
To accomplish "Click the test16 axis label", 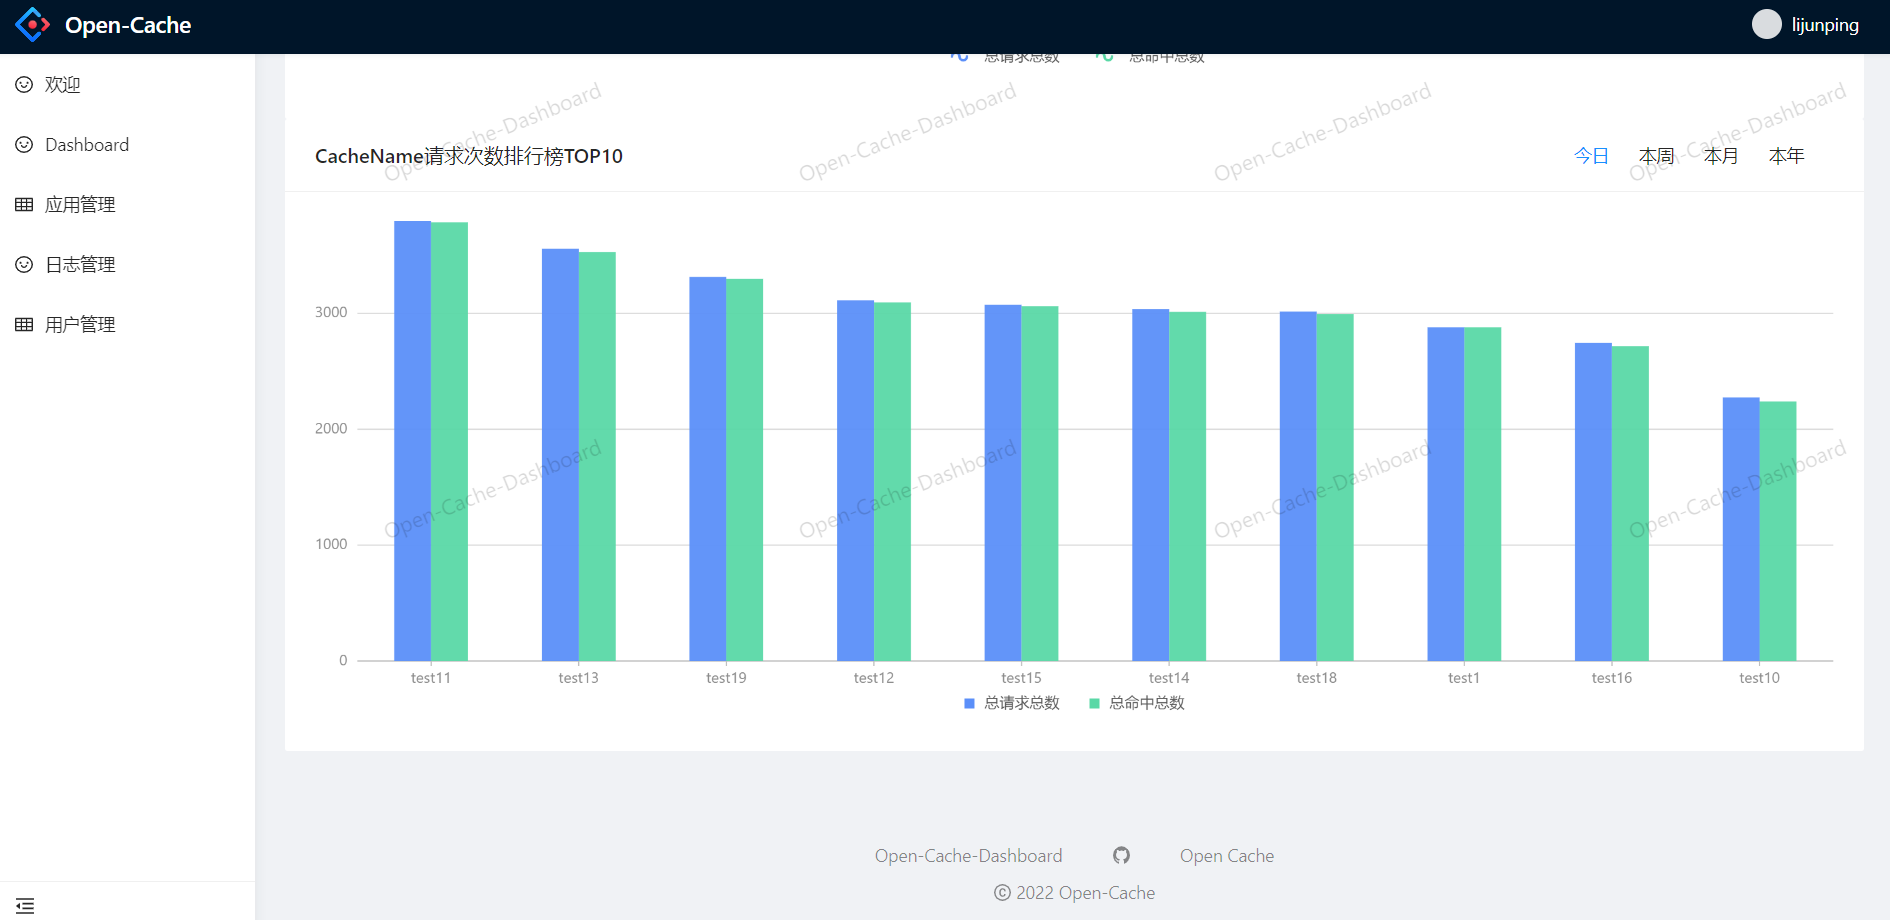I will (1612, 678).
